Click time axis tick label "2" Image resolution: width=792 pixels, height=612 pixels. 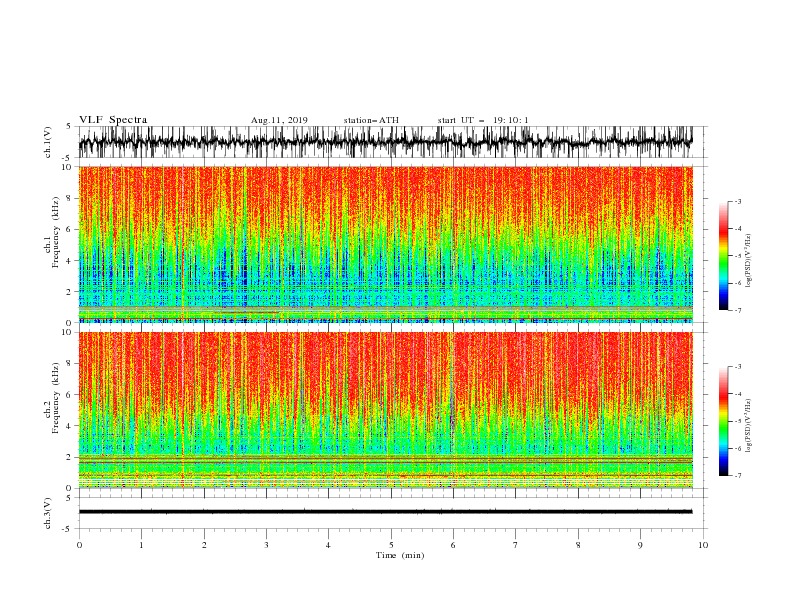(x=204, y=545)
